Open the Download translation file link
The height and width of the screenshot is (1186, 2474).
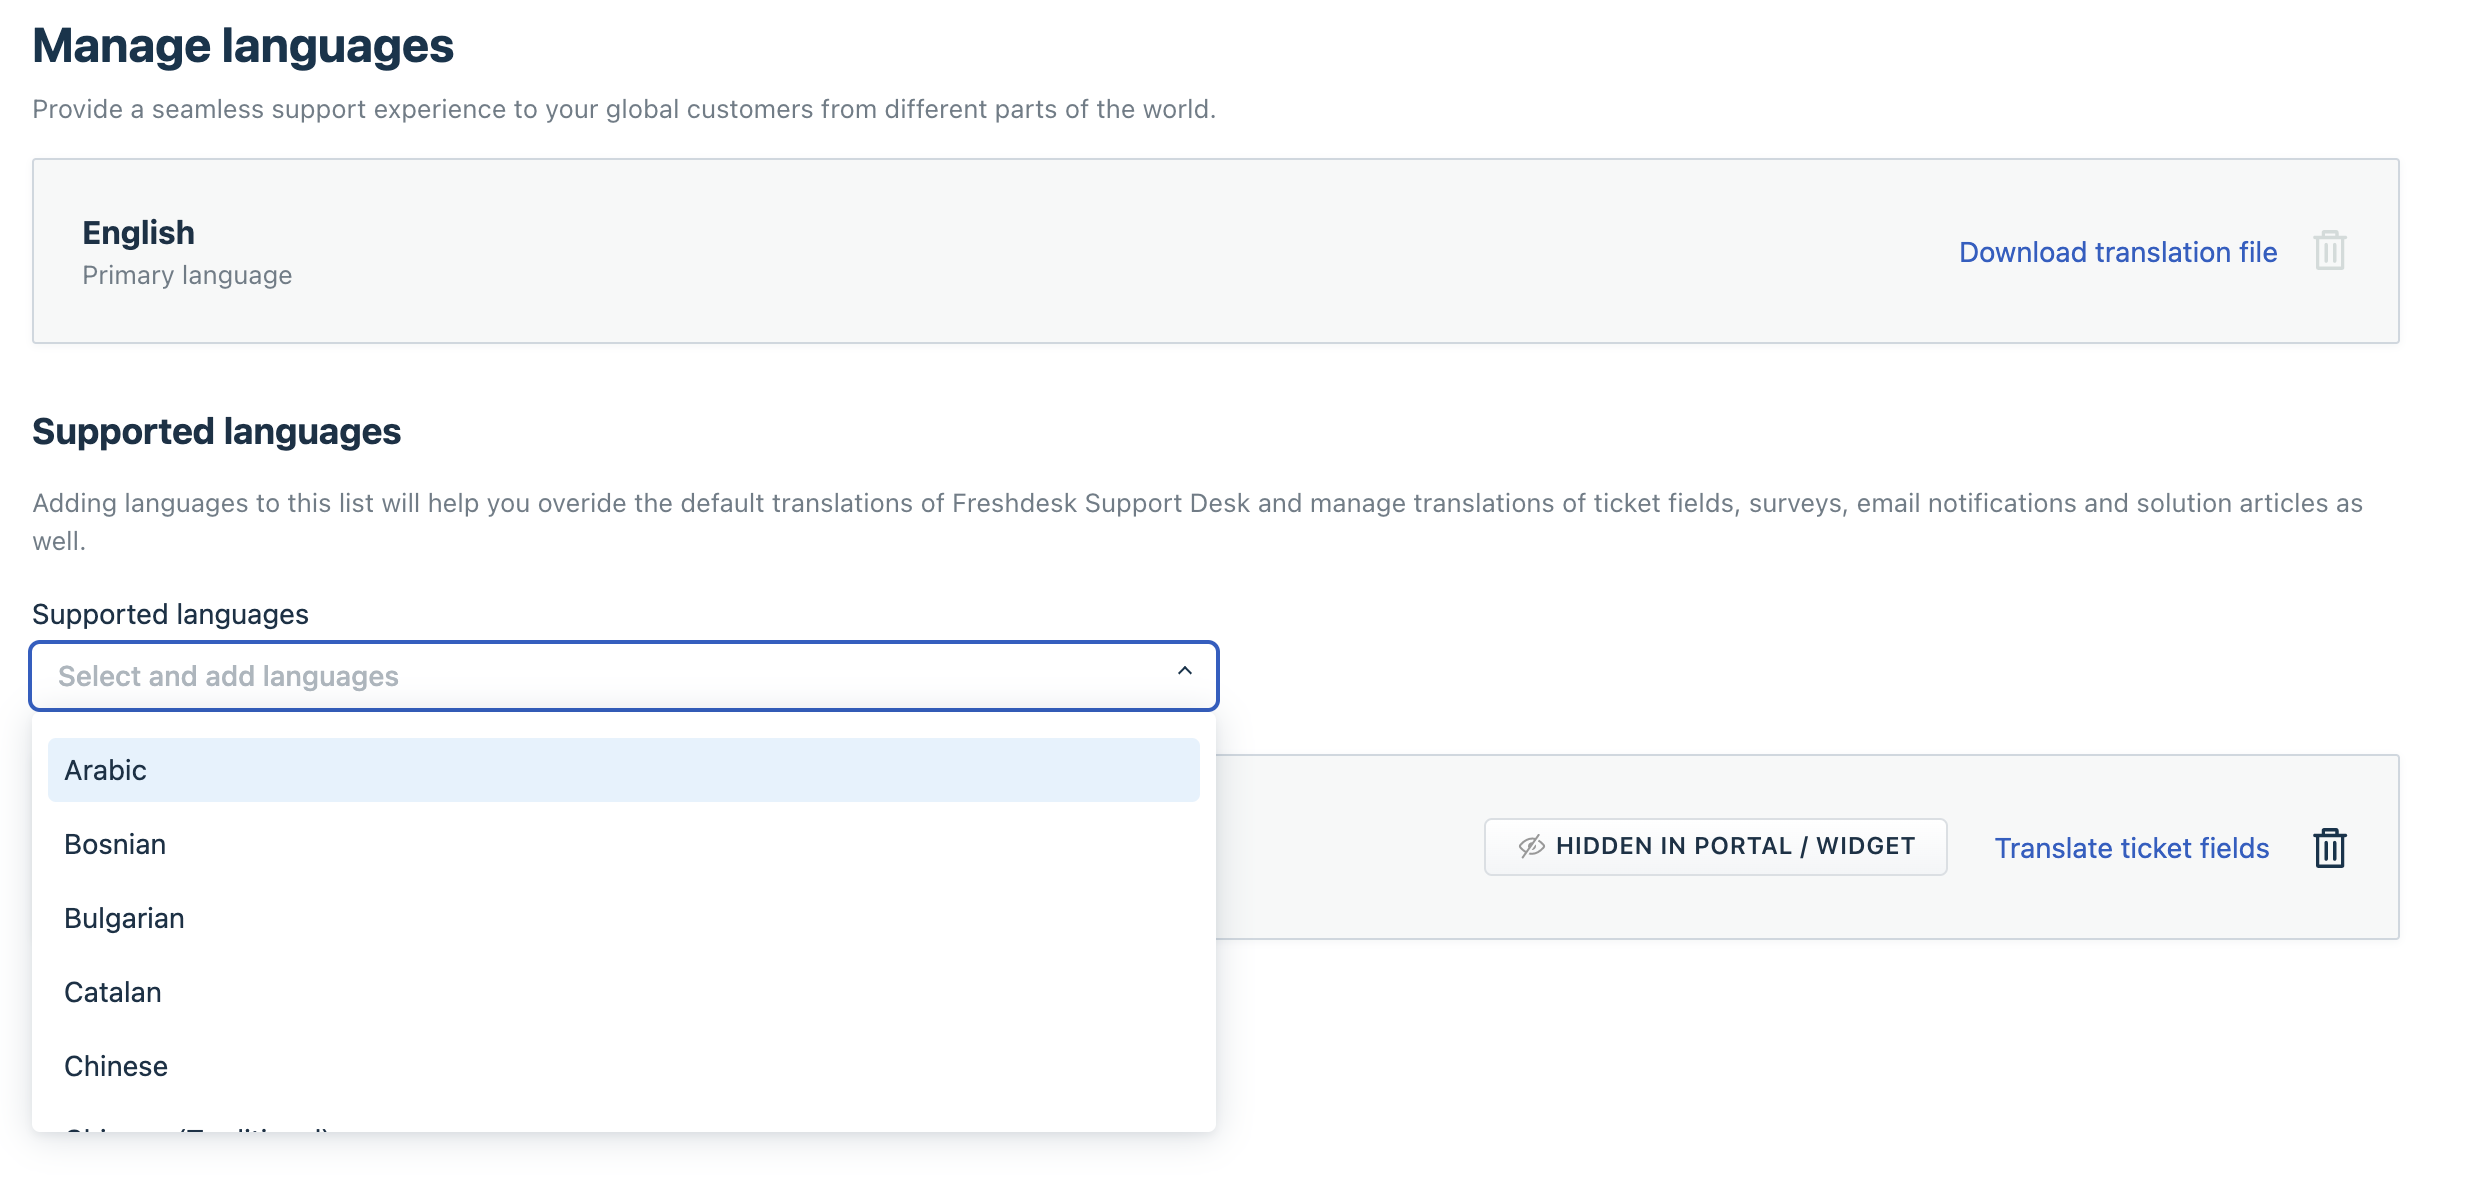(2117, 252)
